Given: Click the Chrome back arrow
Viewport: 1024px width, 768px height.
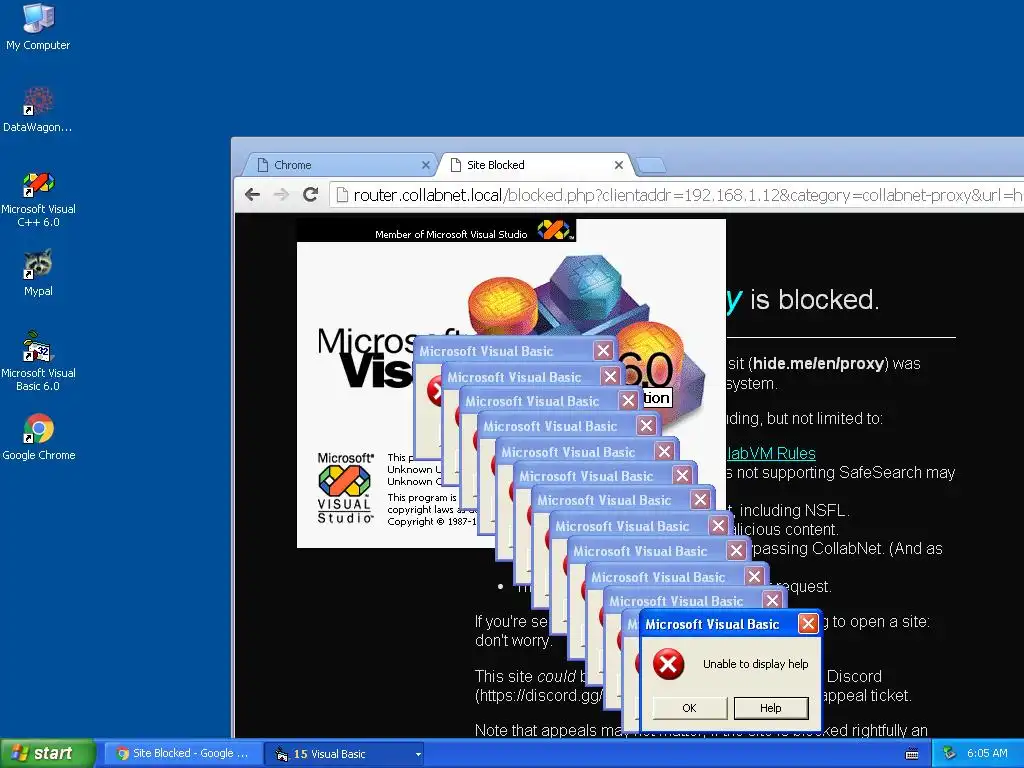Looking at the screenshot, I should pyautogui.click(x=253, y=195).
